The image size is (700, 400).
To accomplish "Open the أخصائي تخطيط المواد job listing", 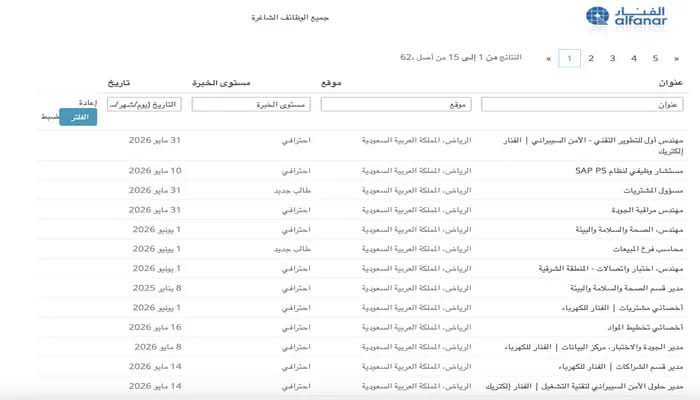I will (645, 328).
